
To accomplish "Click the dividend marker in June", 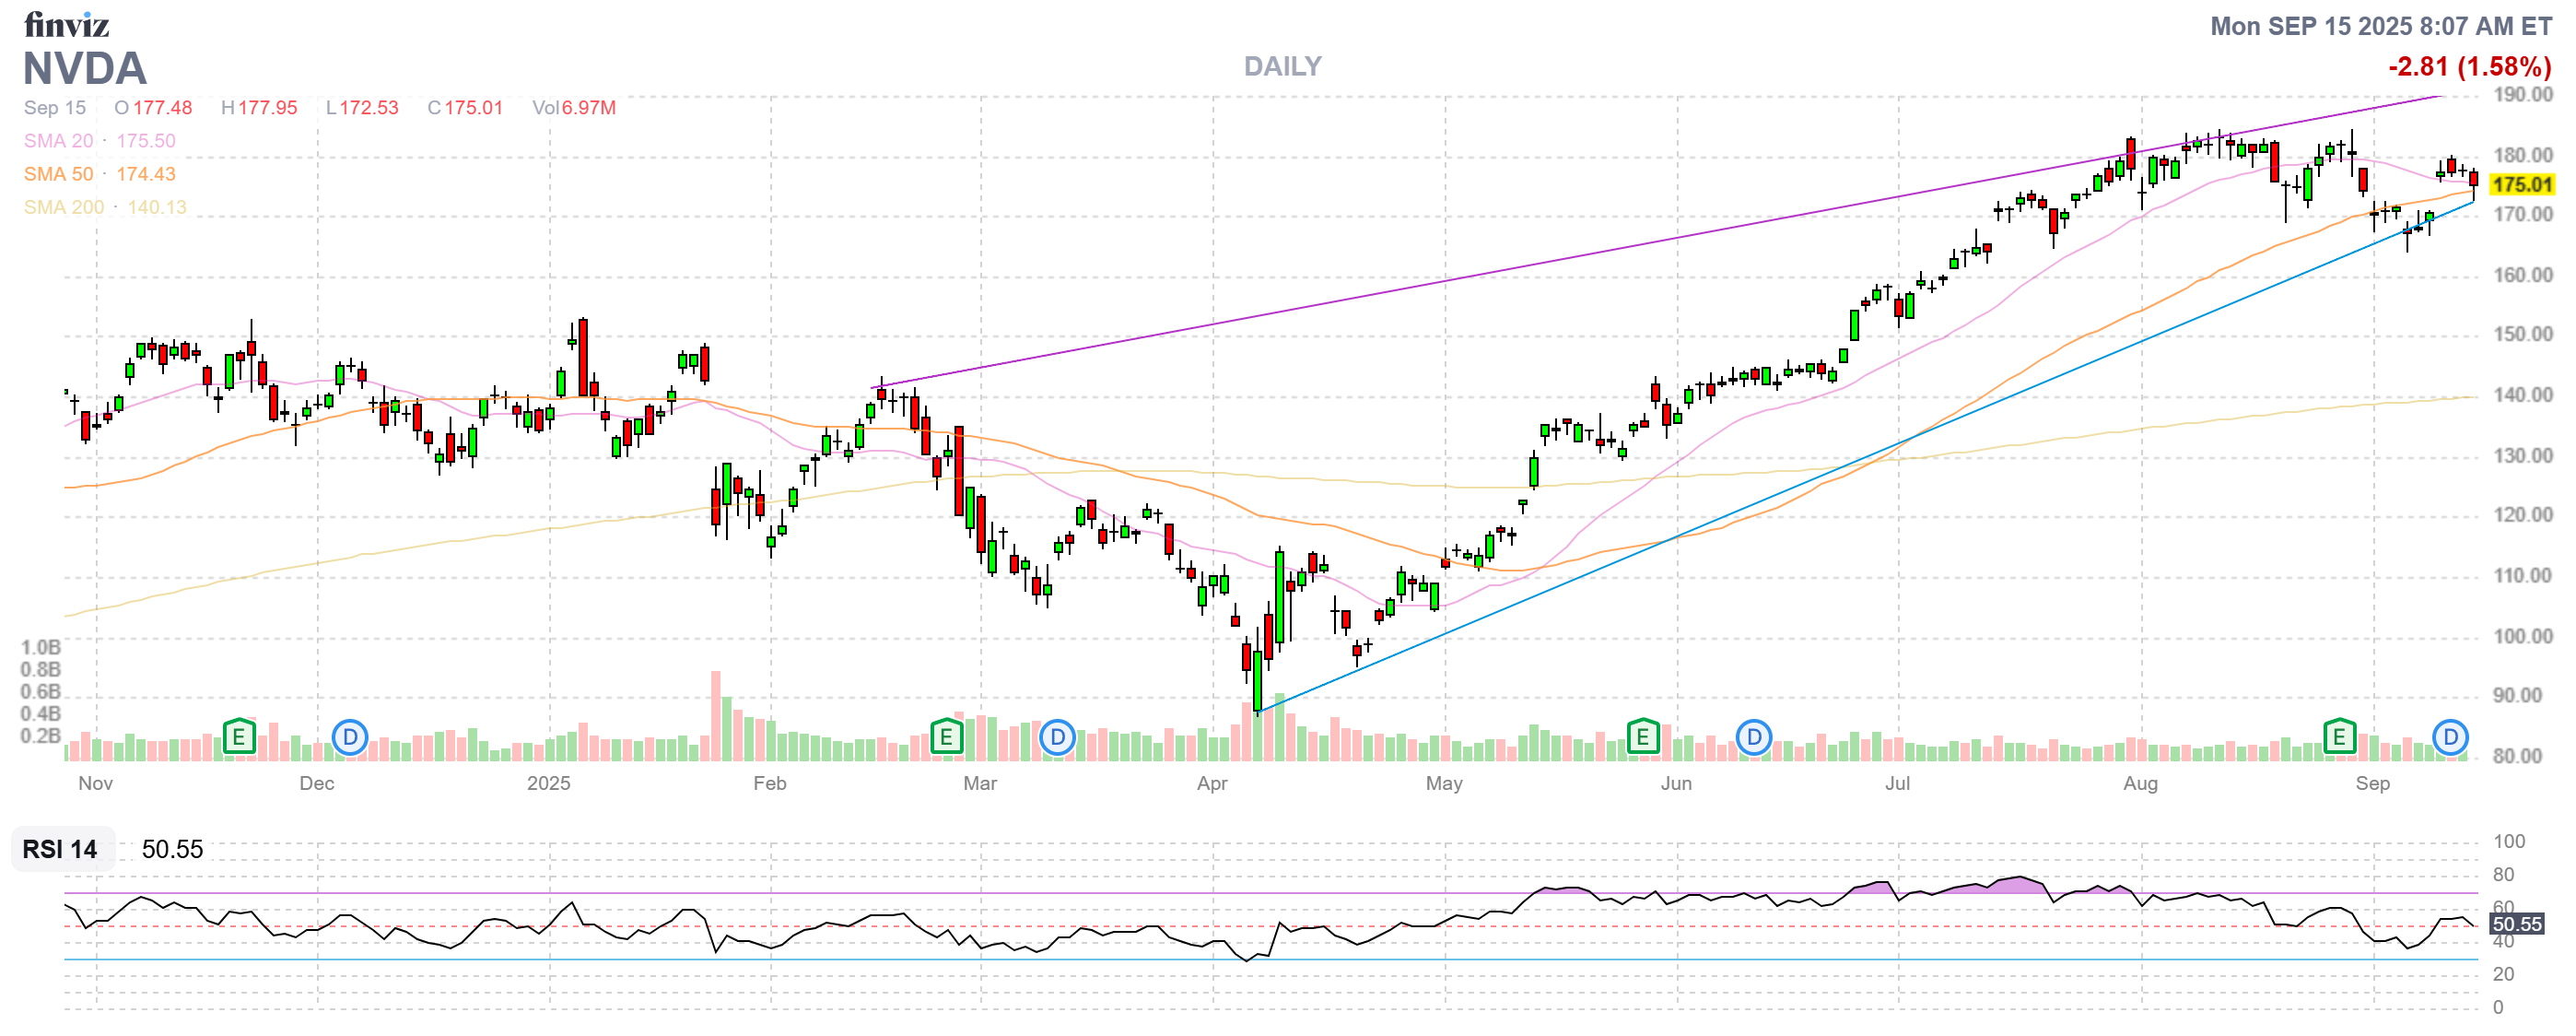I will click(1754, 738).
